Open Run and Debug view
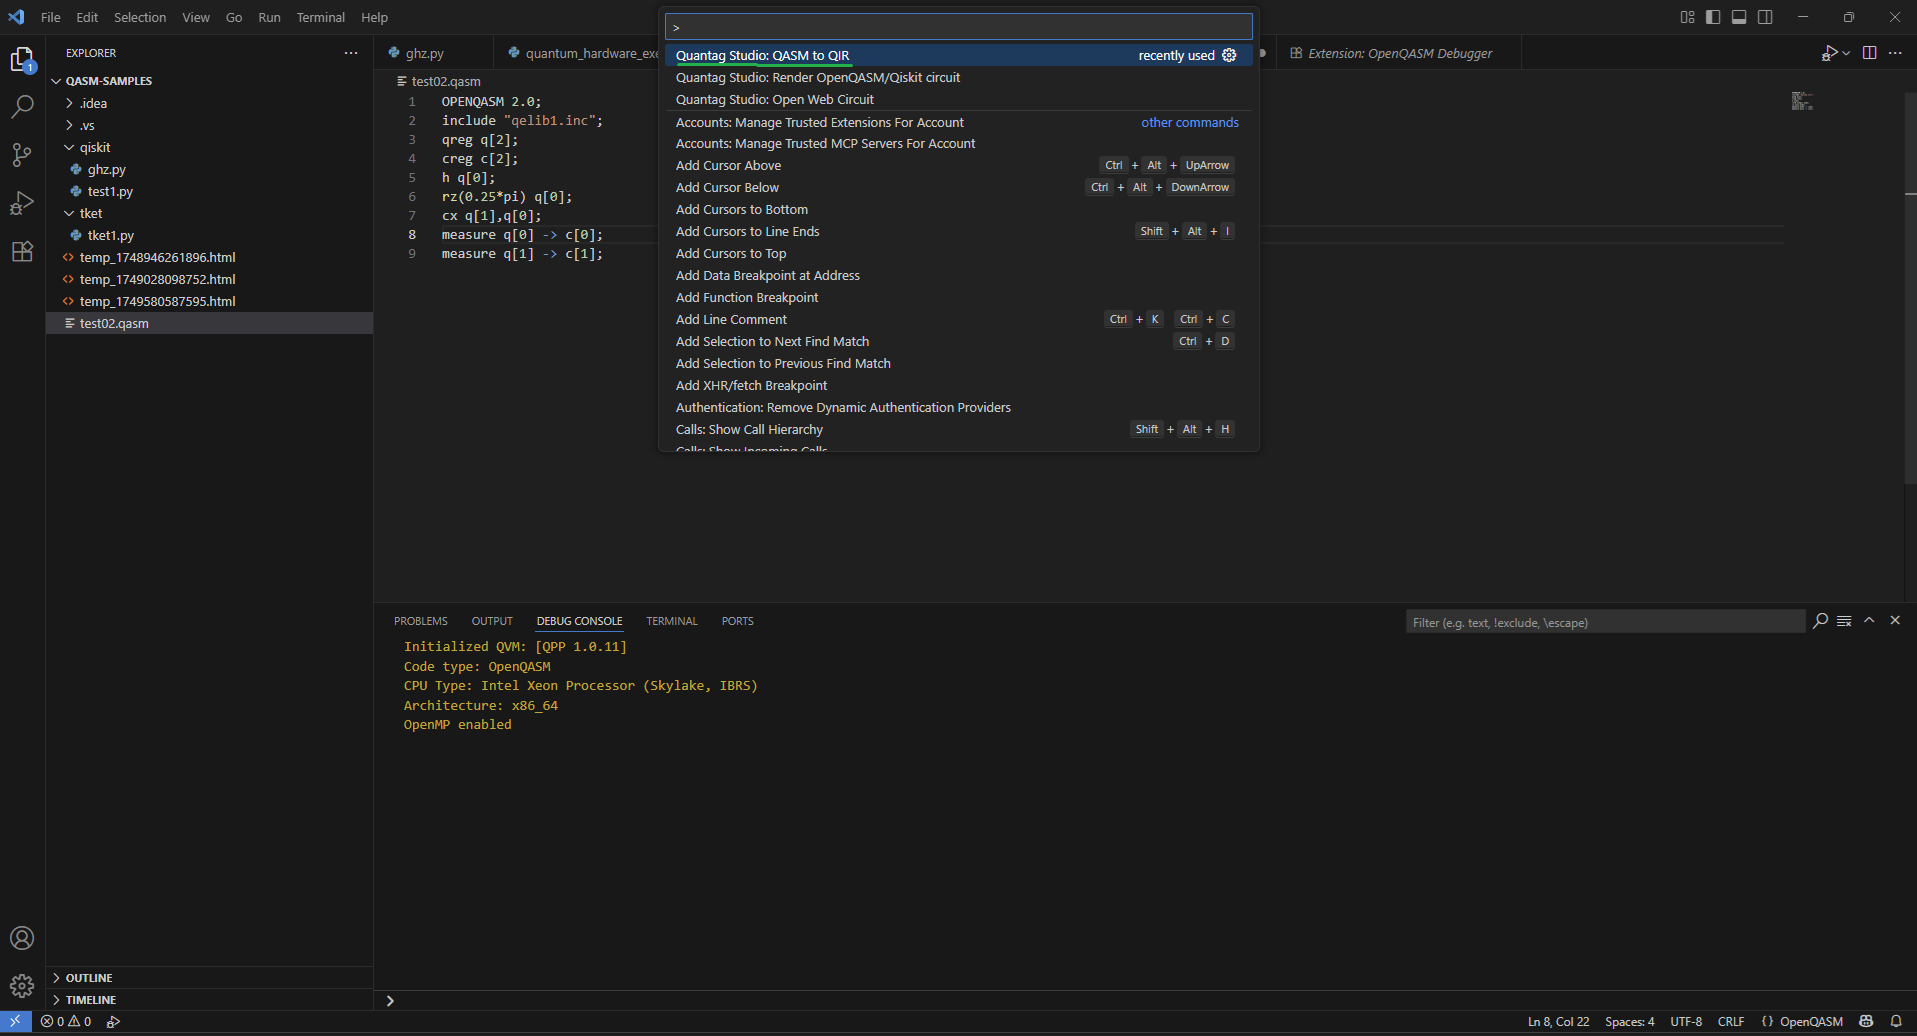Viewport: 1917px width, 1036px height. (x=22, y=203)
